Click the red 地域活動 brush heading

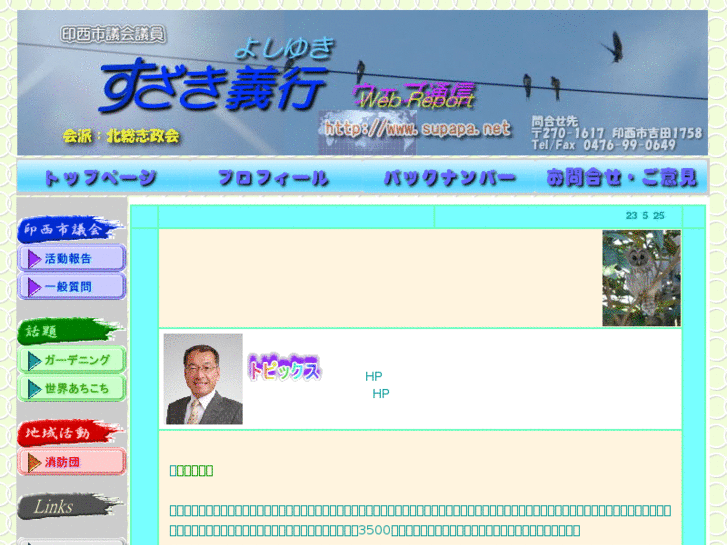point(70,432)
